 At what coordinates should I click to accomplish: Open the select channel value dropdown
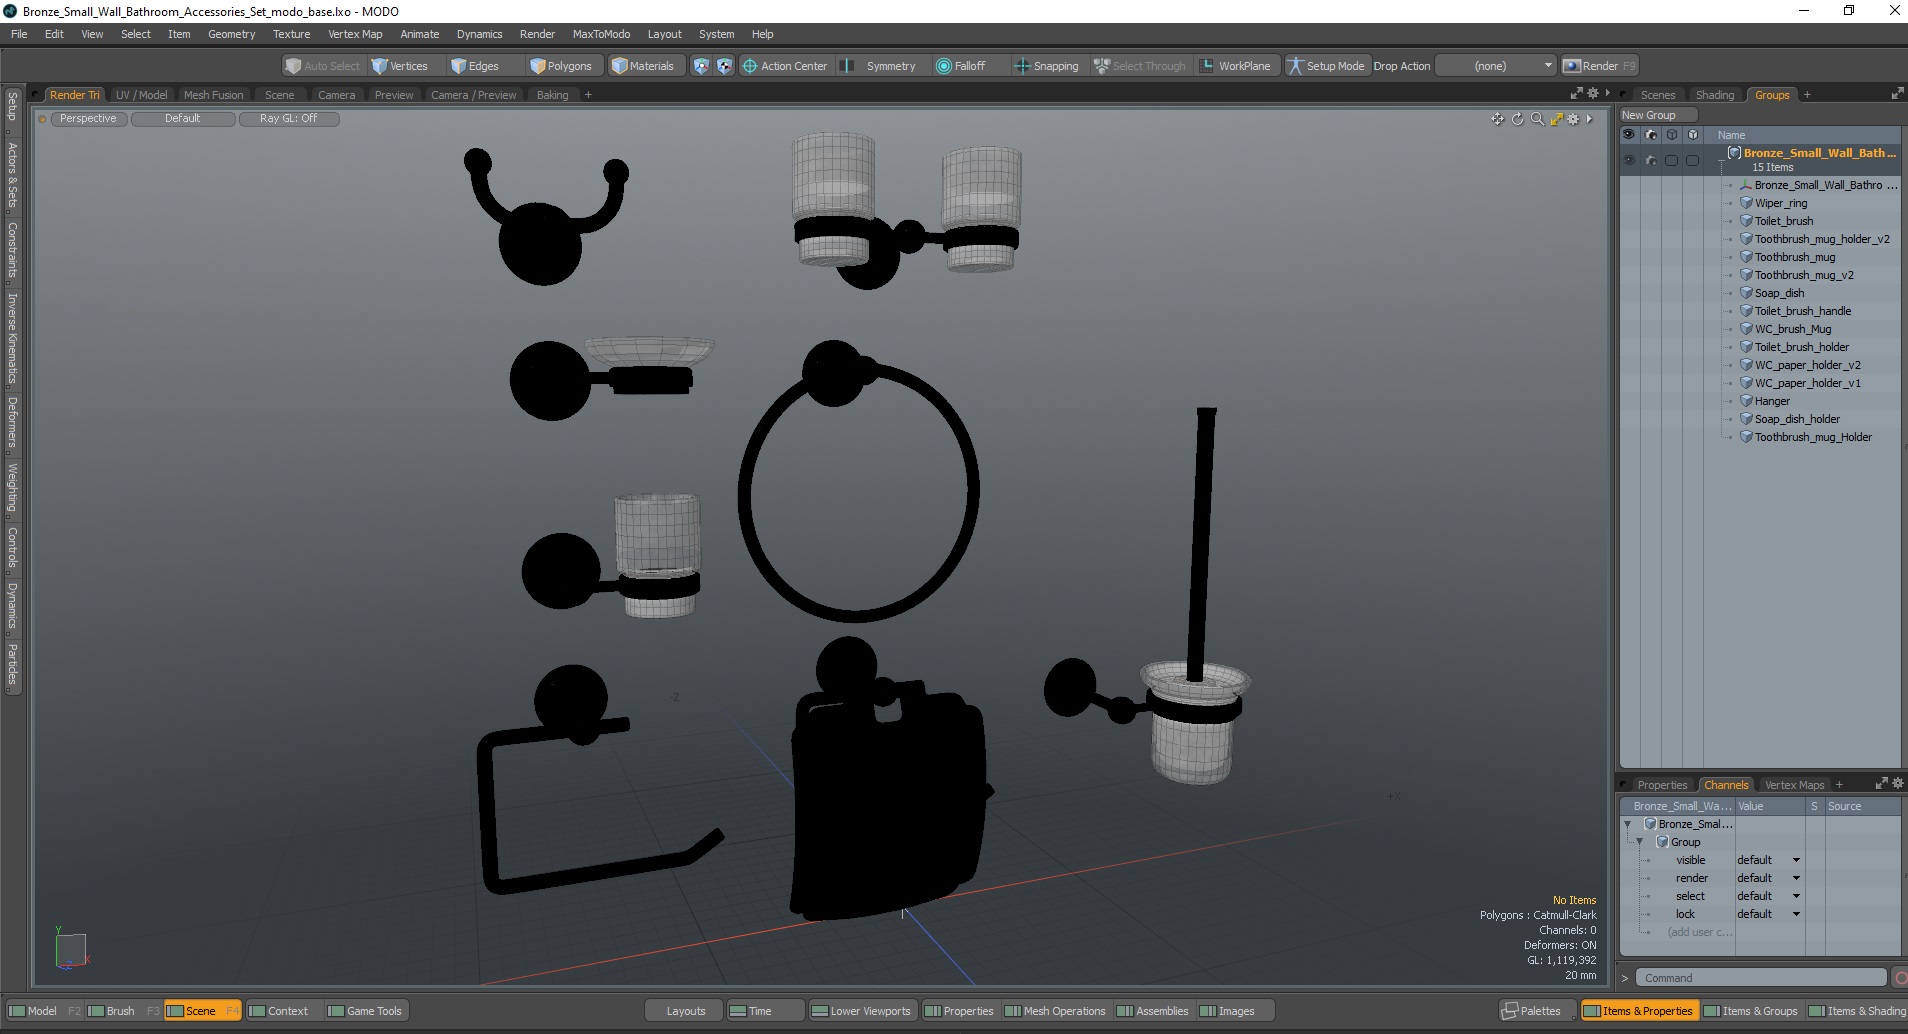[1768, 896]
